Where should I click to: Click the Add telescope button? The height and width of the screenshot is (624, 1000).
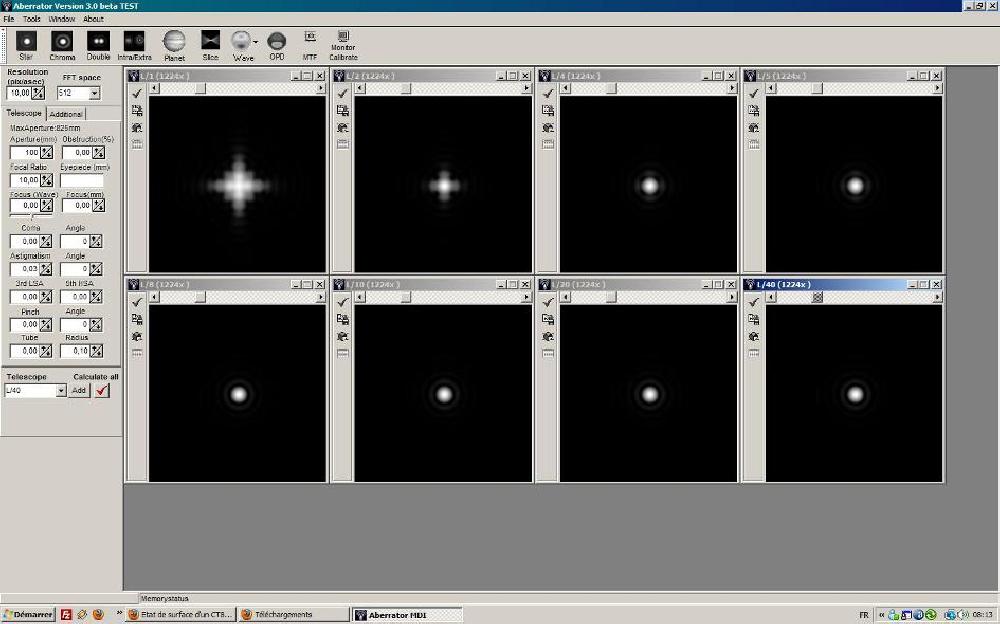78,390
